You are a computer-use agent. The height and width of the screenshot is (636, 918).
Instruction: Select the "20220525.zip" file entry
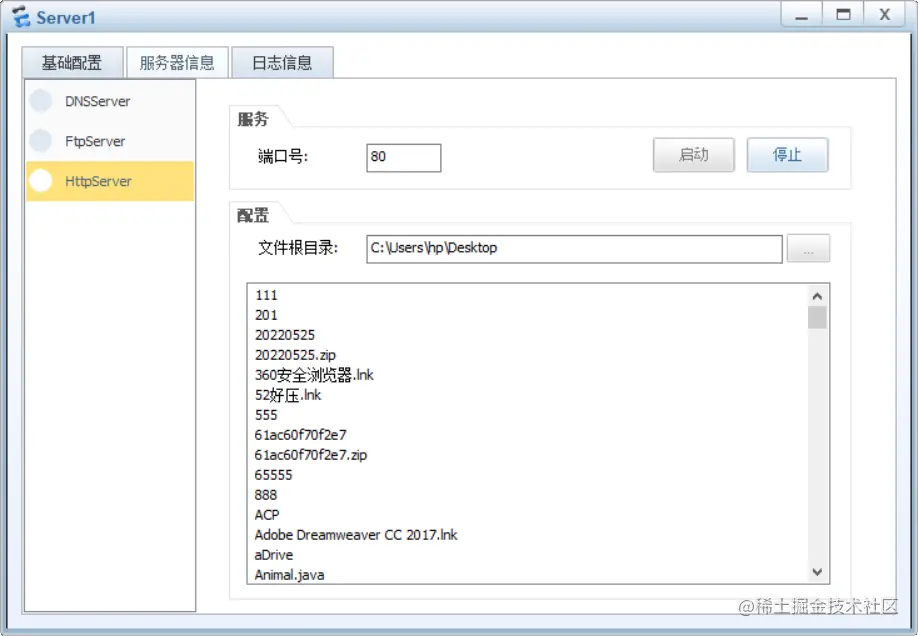[x=296, y=355]
